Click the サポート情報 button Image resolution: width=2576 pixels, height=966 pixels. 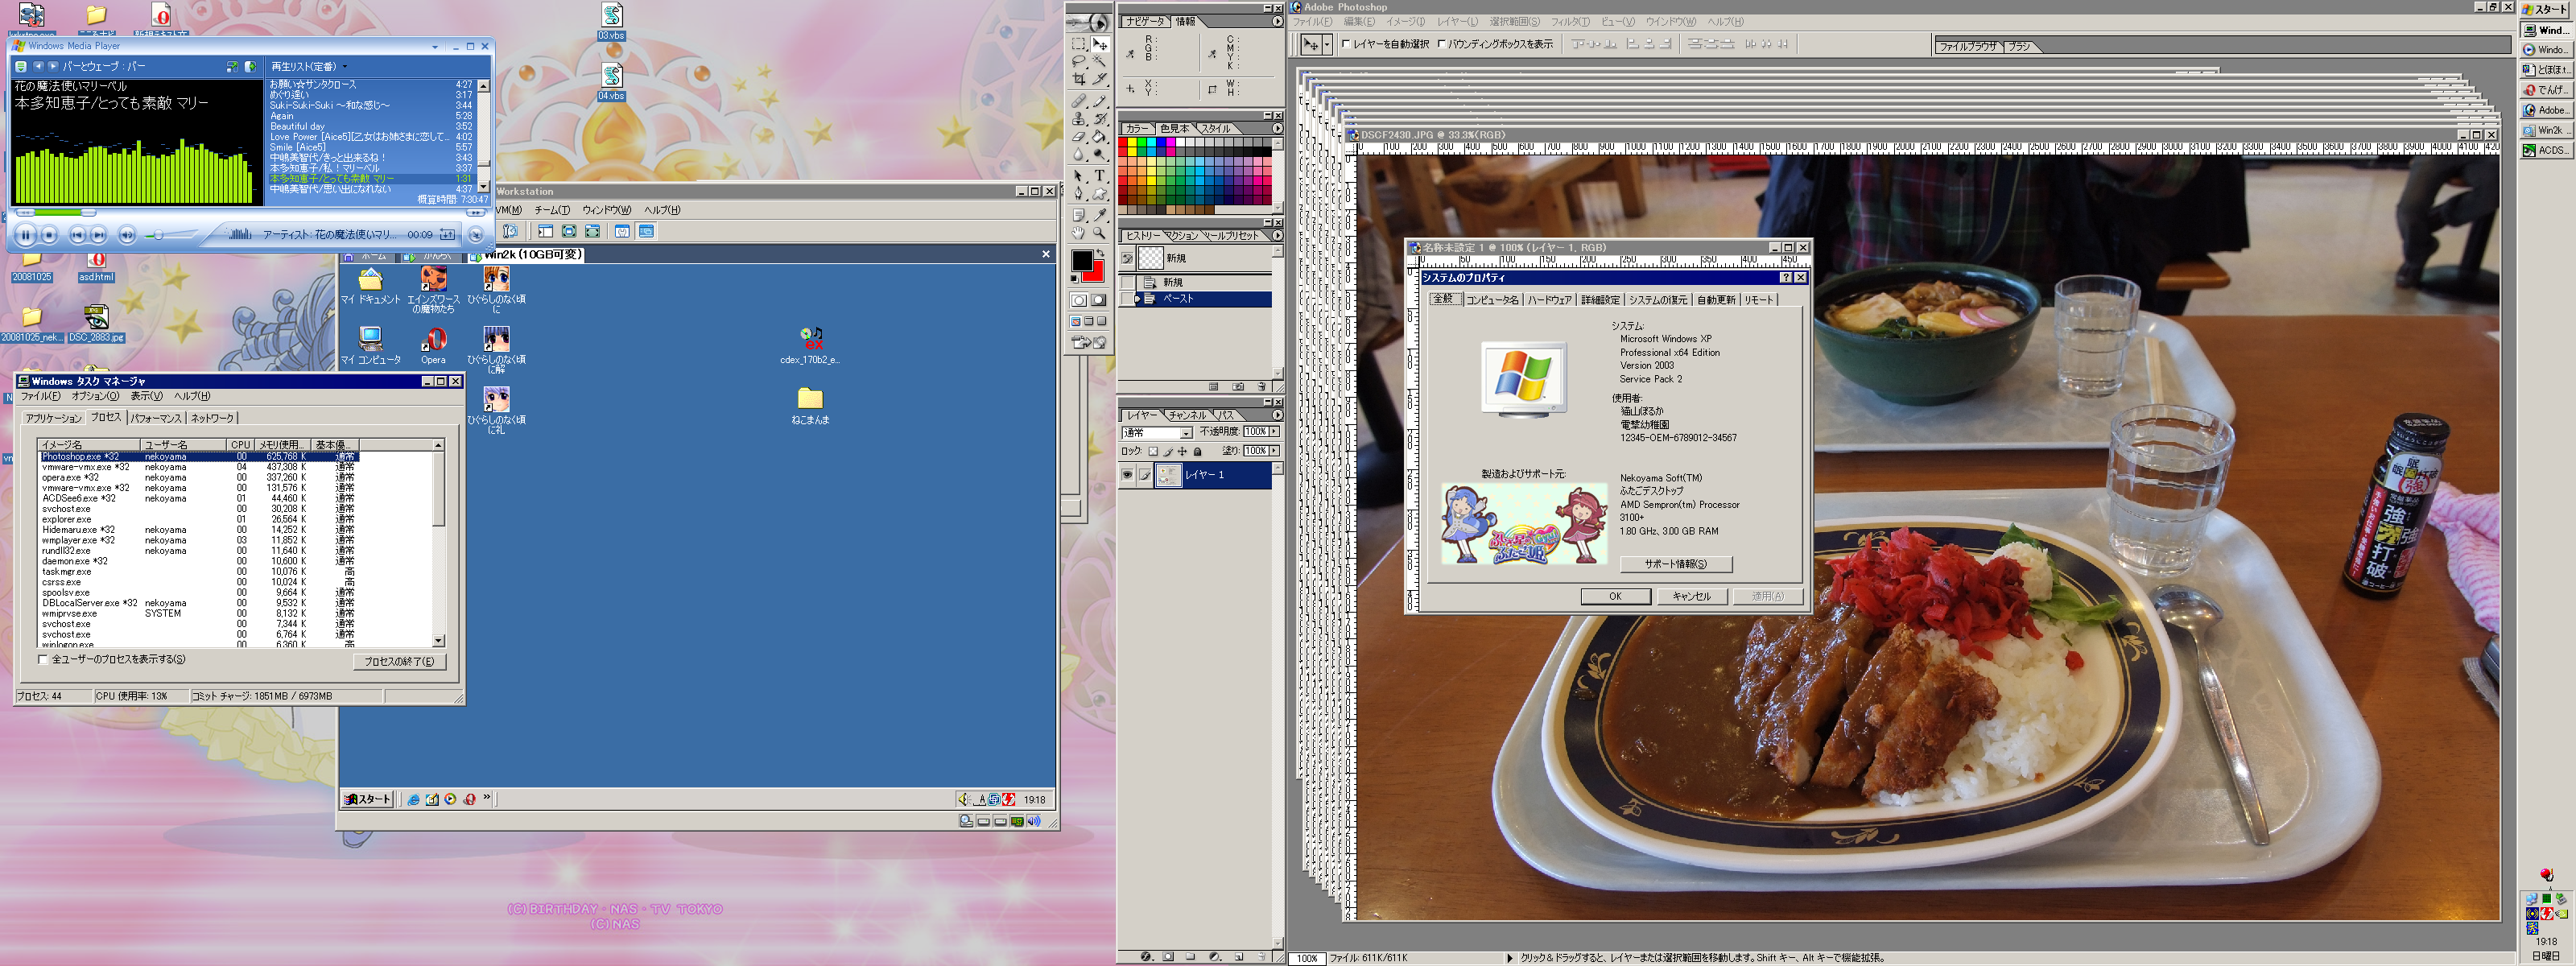[x=1675, y=564]
